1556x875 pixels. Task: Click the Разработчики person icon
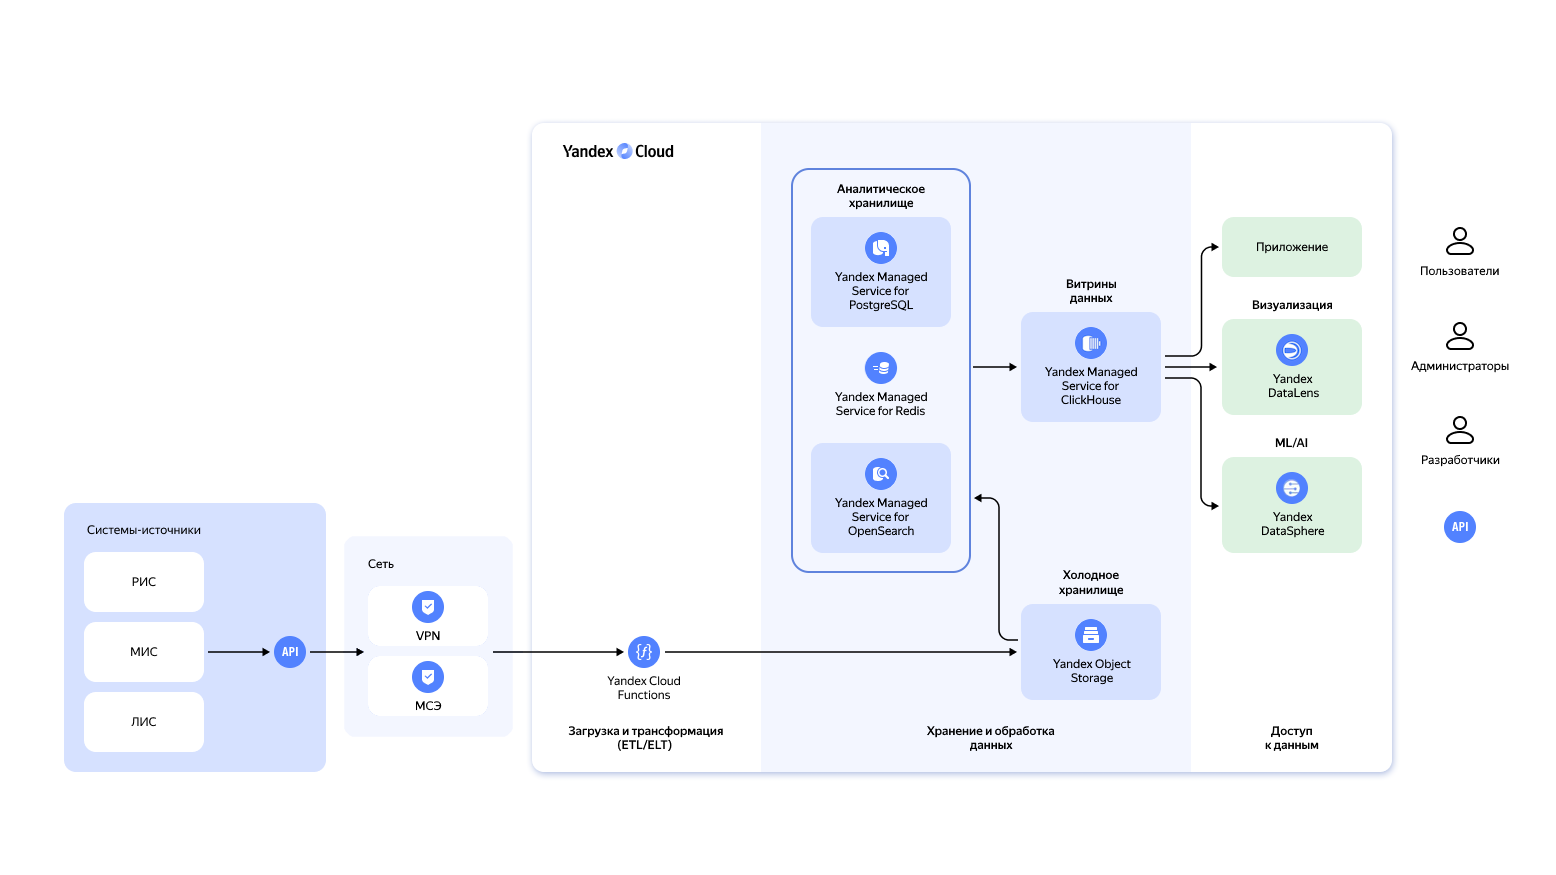tap(1460, 430)
